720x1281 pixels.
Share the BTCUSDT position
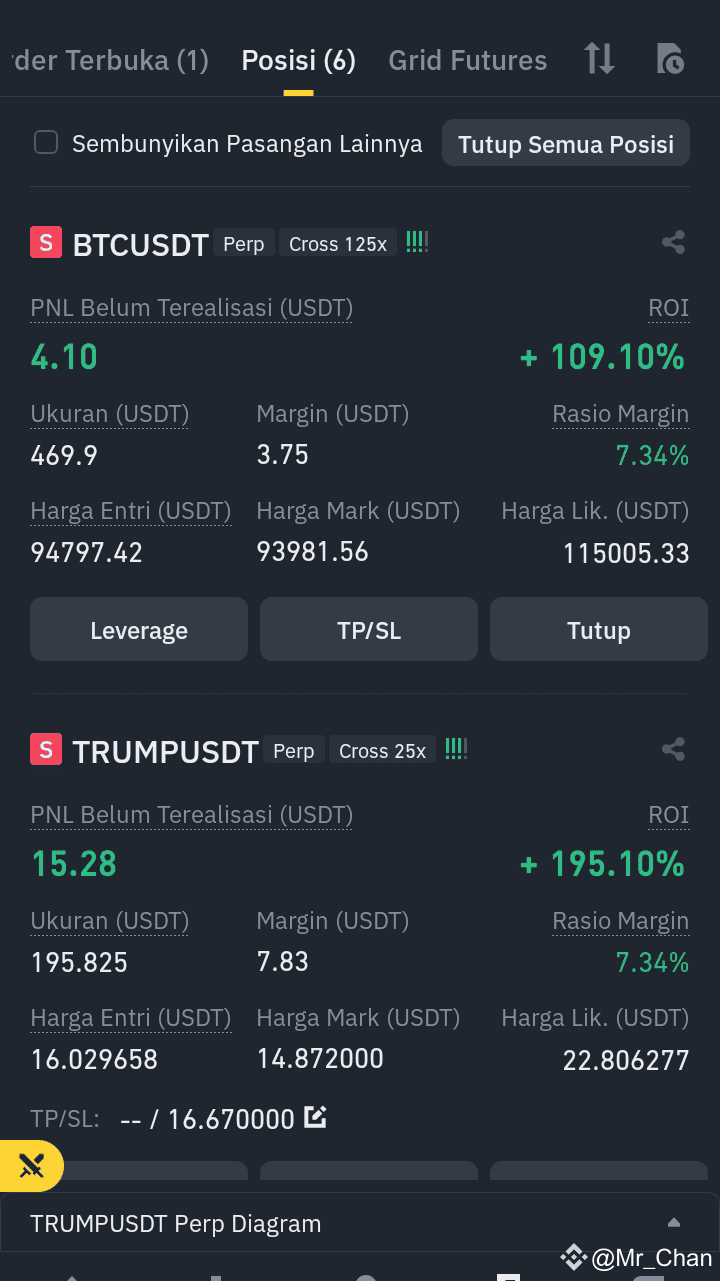[673, 242]
